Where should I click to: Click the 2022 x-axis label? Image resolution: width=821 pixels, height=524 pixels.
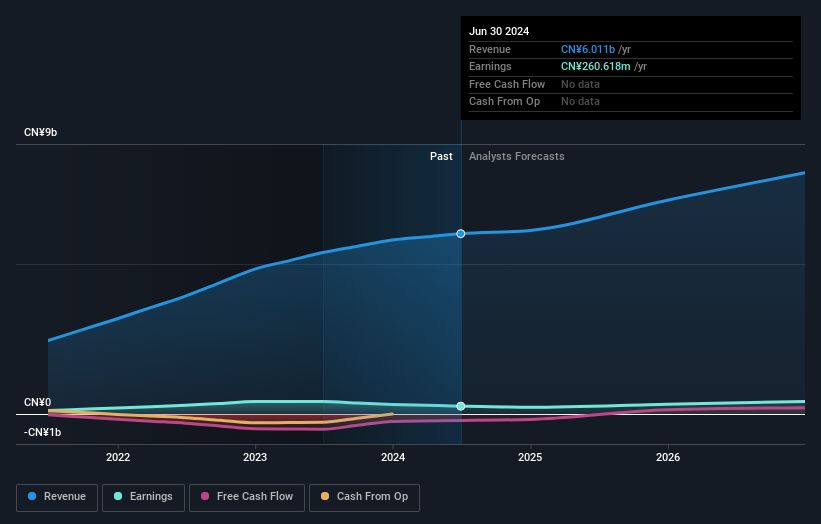click(x=118, y=457)
